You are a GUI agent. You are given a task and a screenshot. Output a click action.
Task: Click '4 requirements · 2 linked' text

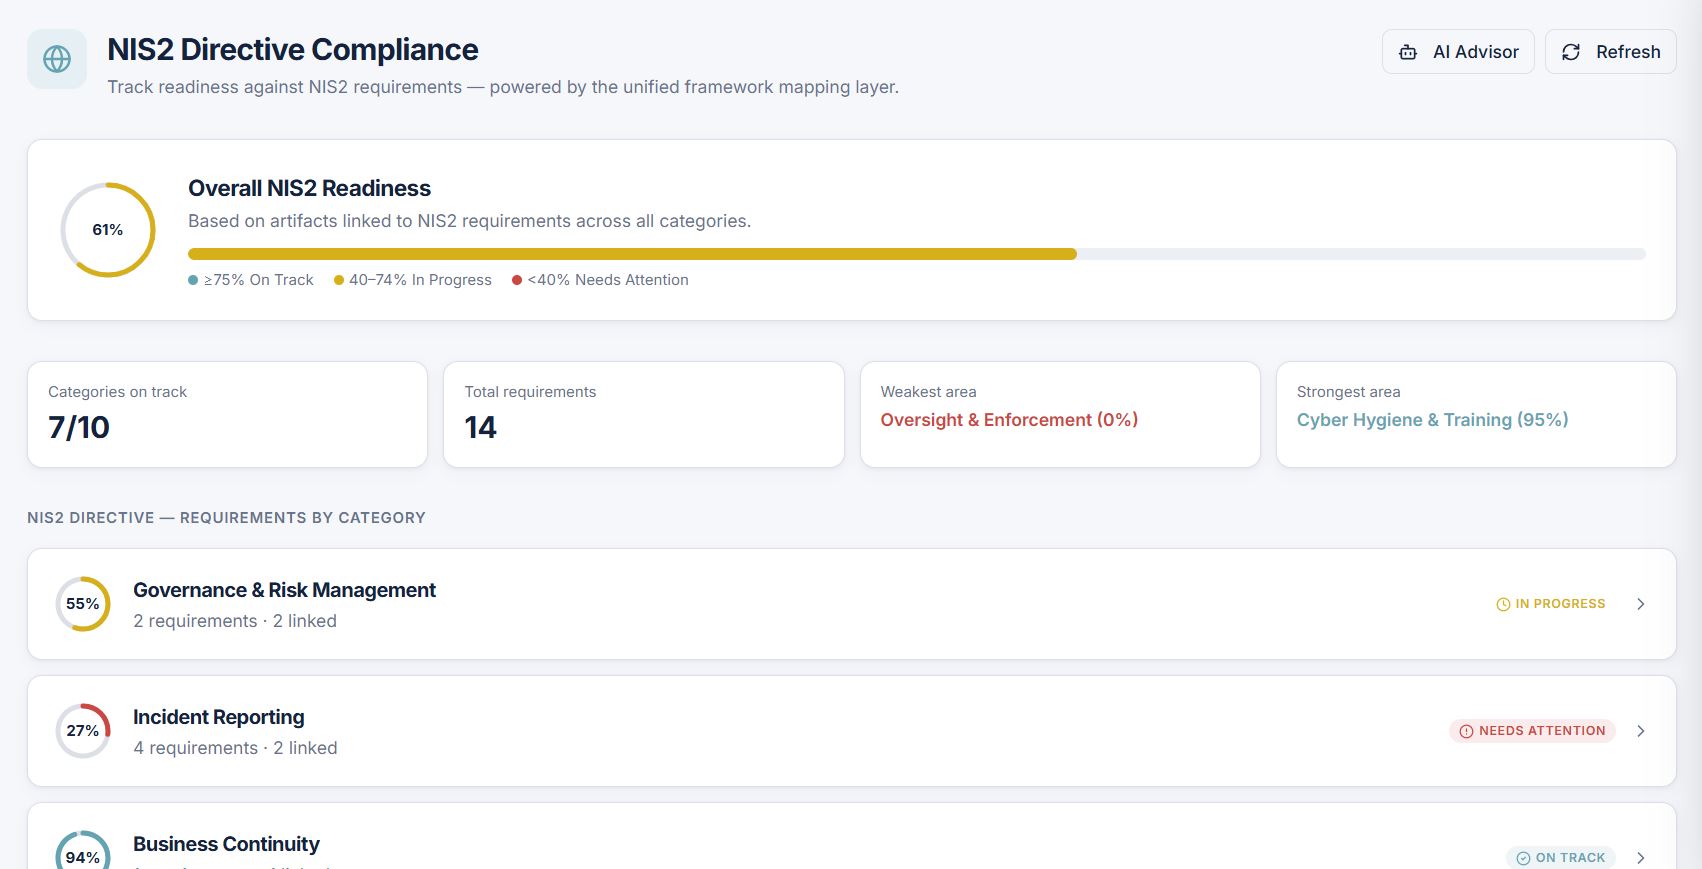(x=235, y=748)
